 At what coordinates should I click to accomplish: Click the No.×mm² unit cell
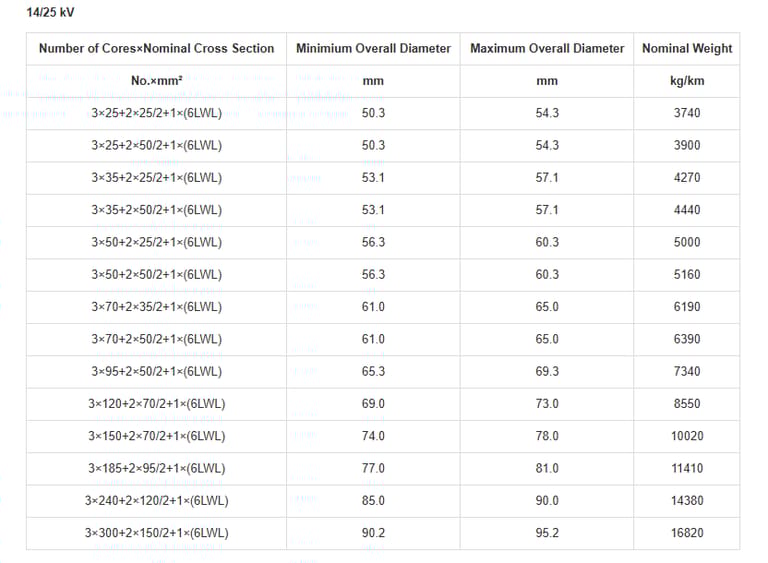point(156,81)
